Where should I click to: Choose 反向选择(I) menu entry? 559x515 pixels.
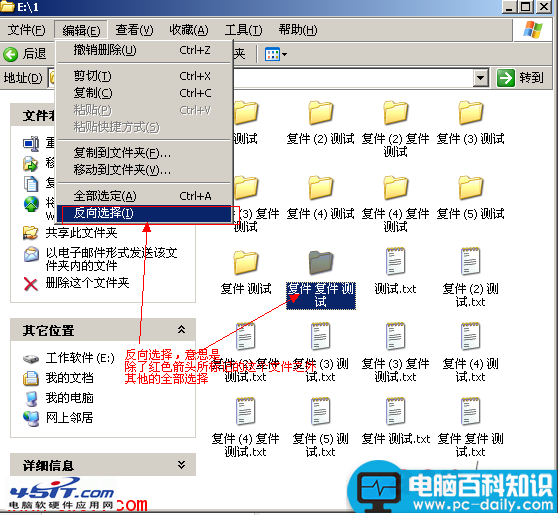144,213
